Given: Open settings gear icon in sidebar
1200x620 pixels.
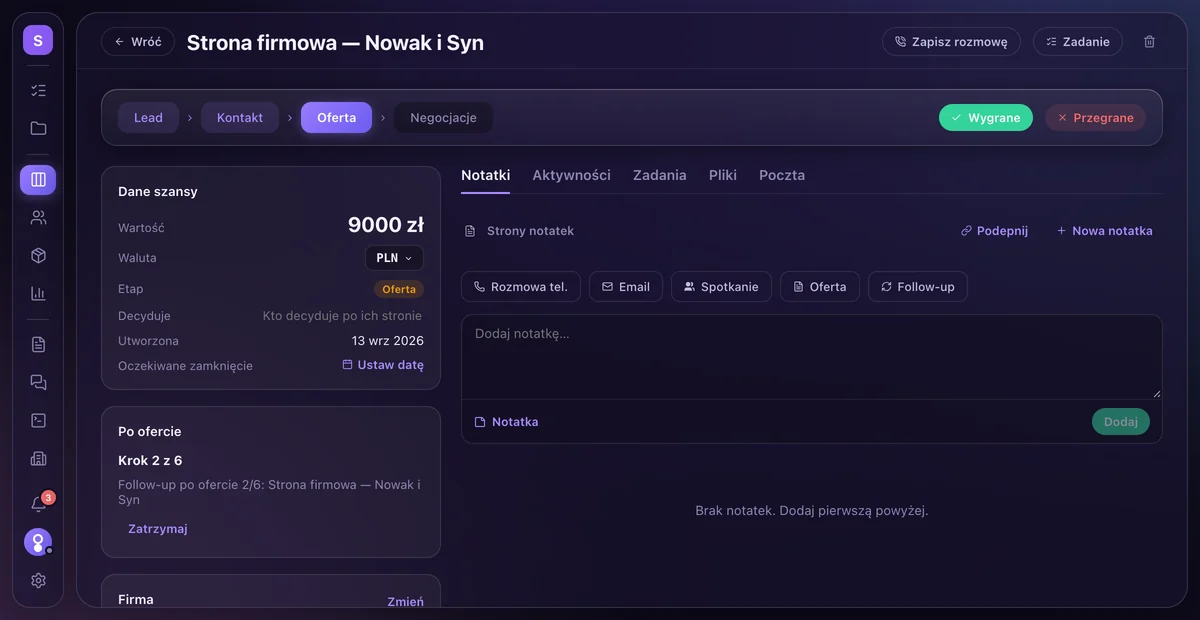Looking at the screenshot, I should click(38, 580).
